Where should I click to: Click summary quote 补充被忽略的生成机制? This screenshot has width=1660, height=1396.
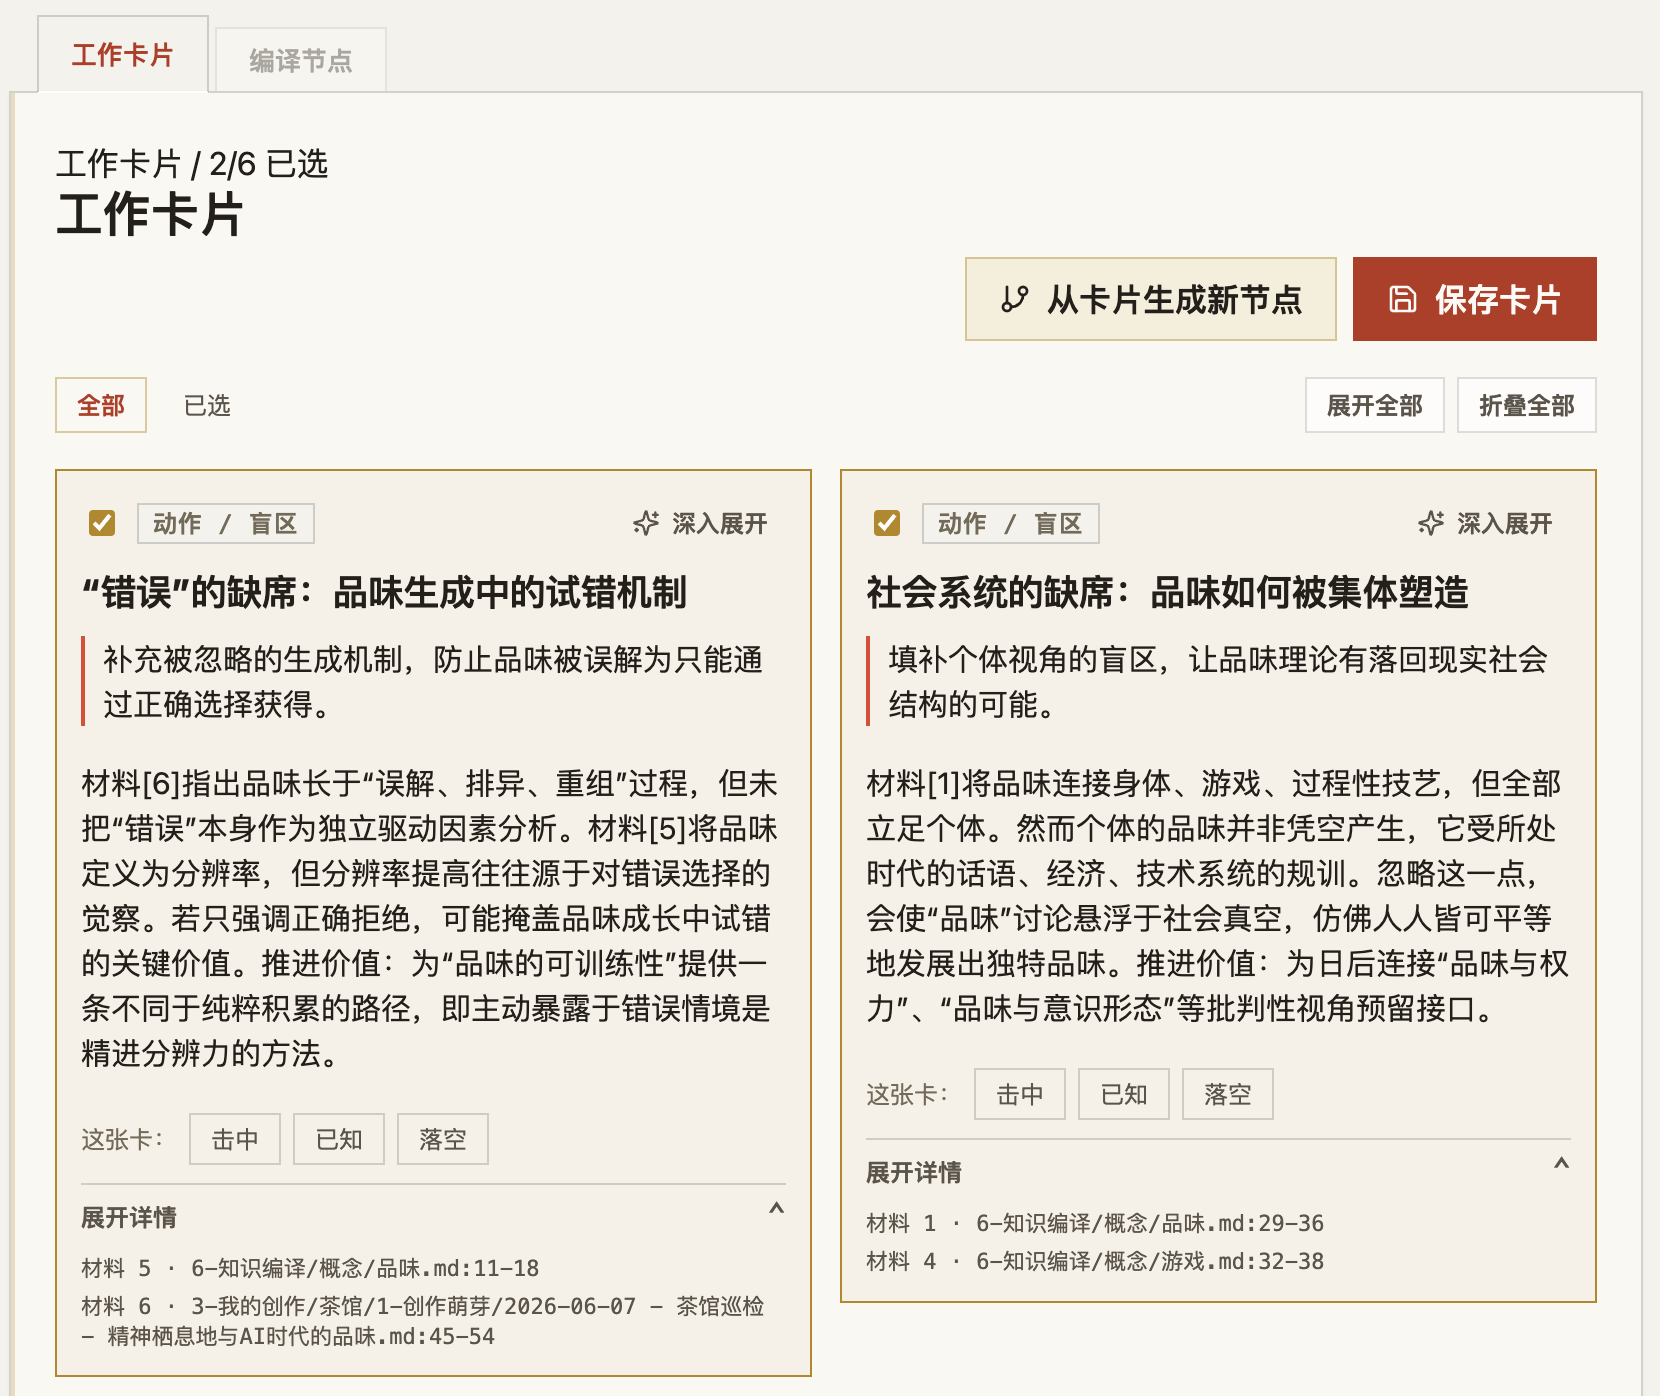click(433, 682)
